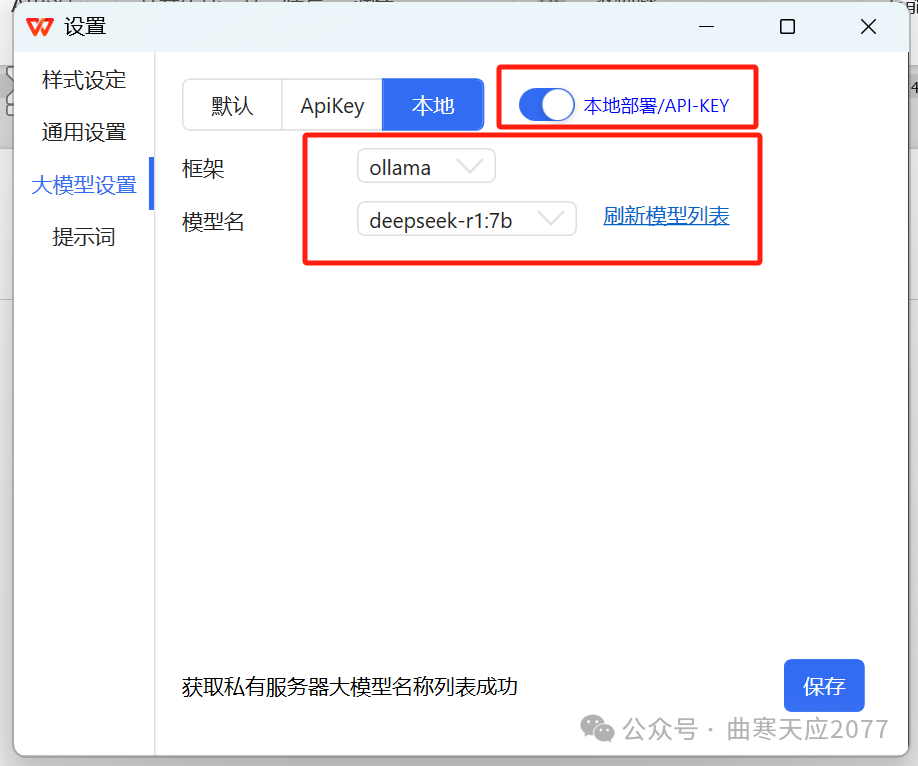Viewport: 918px width, 766px height.
Task: Select the 本地 mode tab
Action: [433, 105]
